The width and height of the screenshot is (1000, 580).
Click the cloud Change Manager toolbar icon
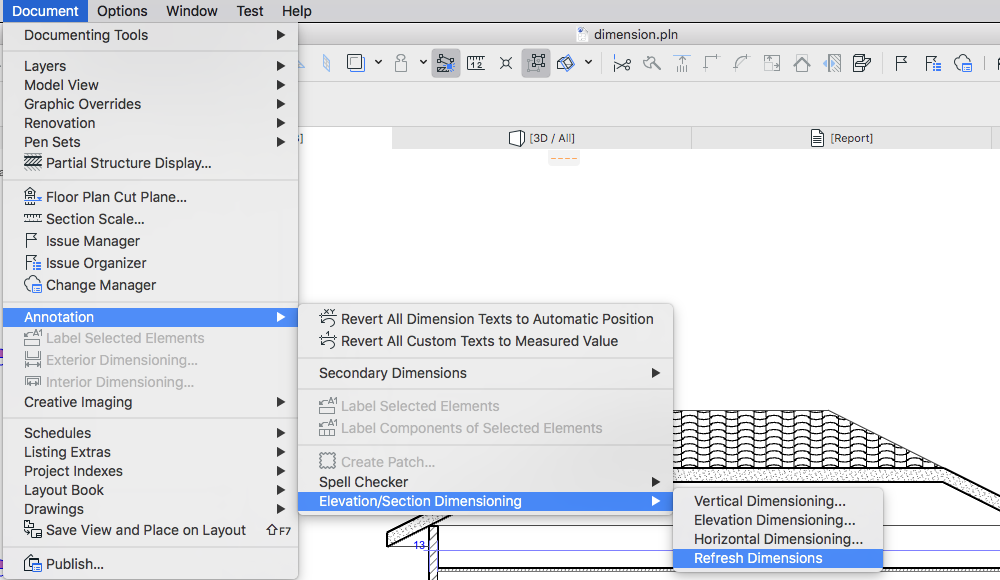(963, 63)
